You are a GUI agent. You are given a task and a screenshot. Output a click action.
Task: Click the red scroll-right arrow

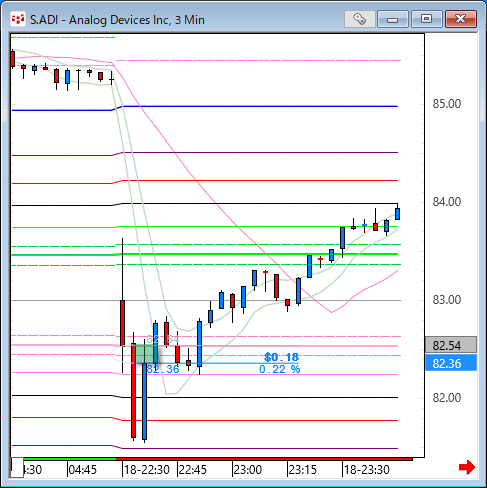click(x=467, y=467)
